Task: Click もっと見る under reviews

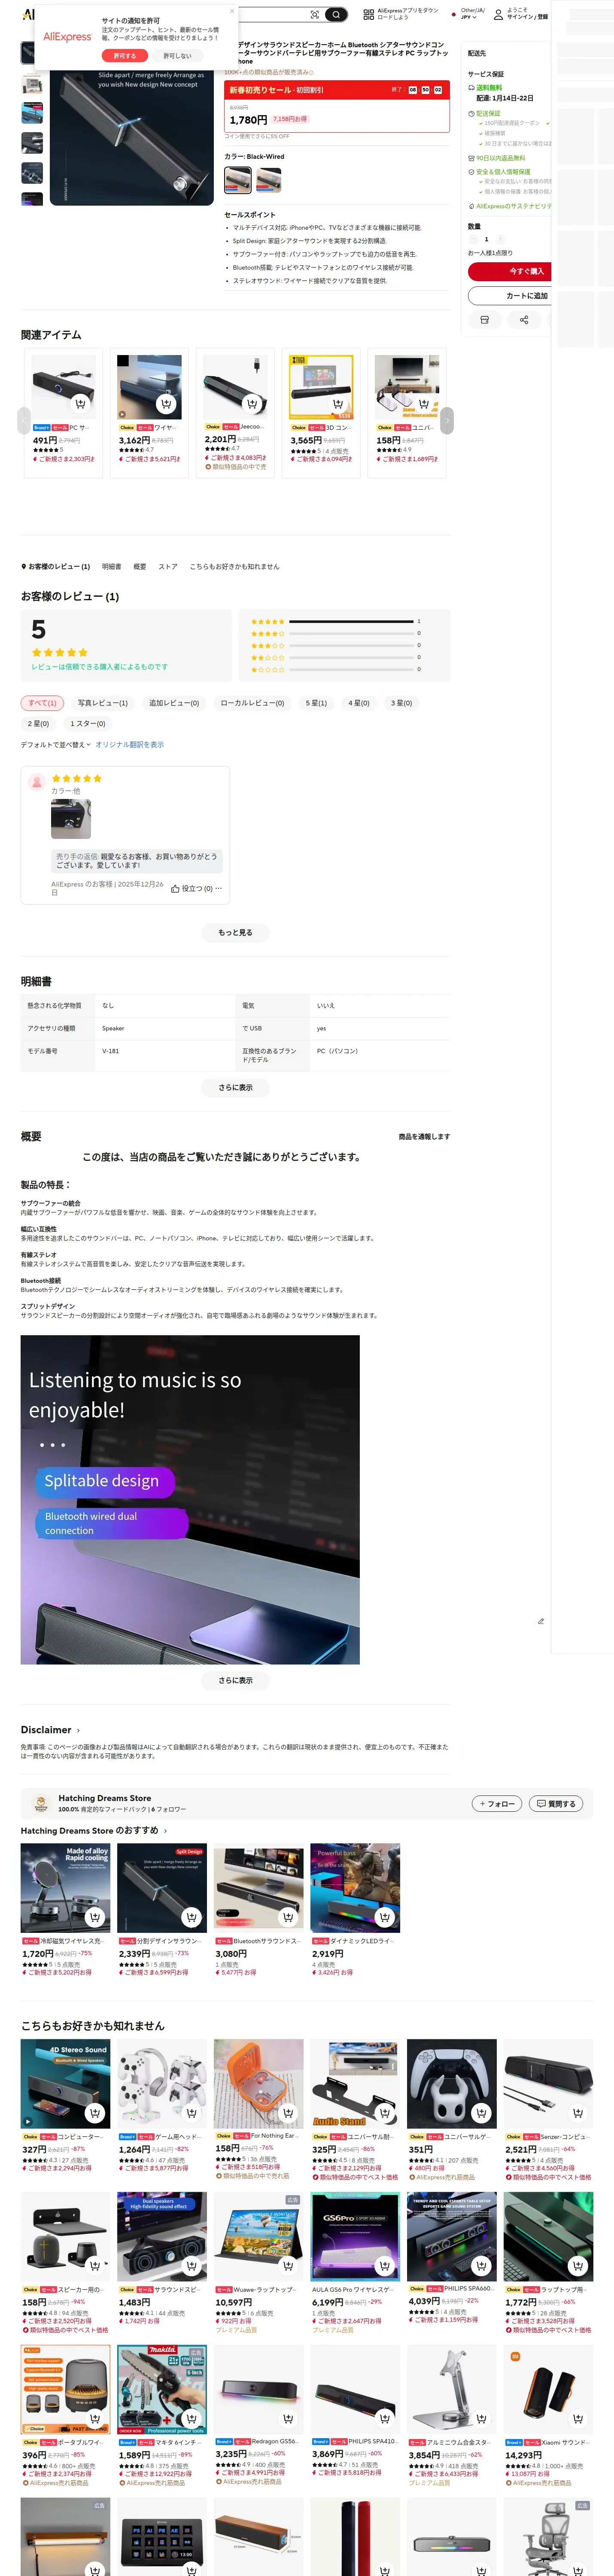Action: [x=235, y=933]
